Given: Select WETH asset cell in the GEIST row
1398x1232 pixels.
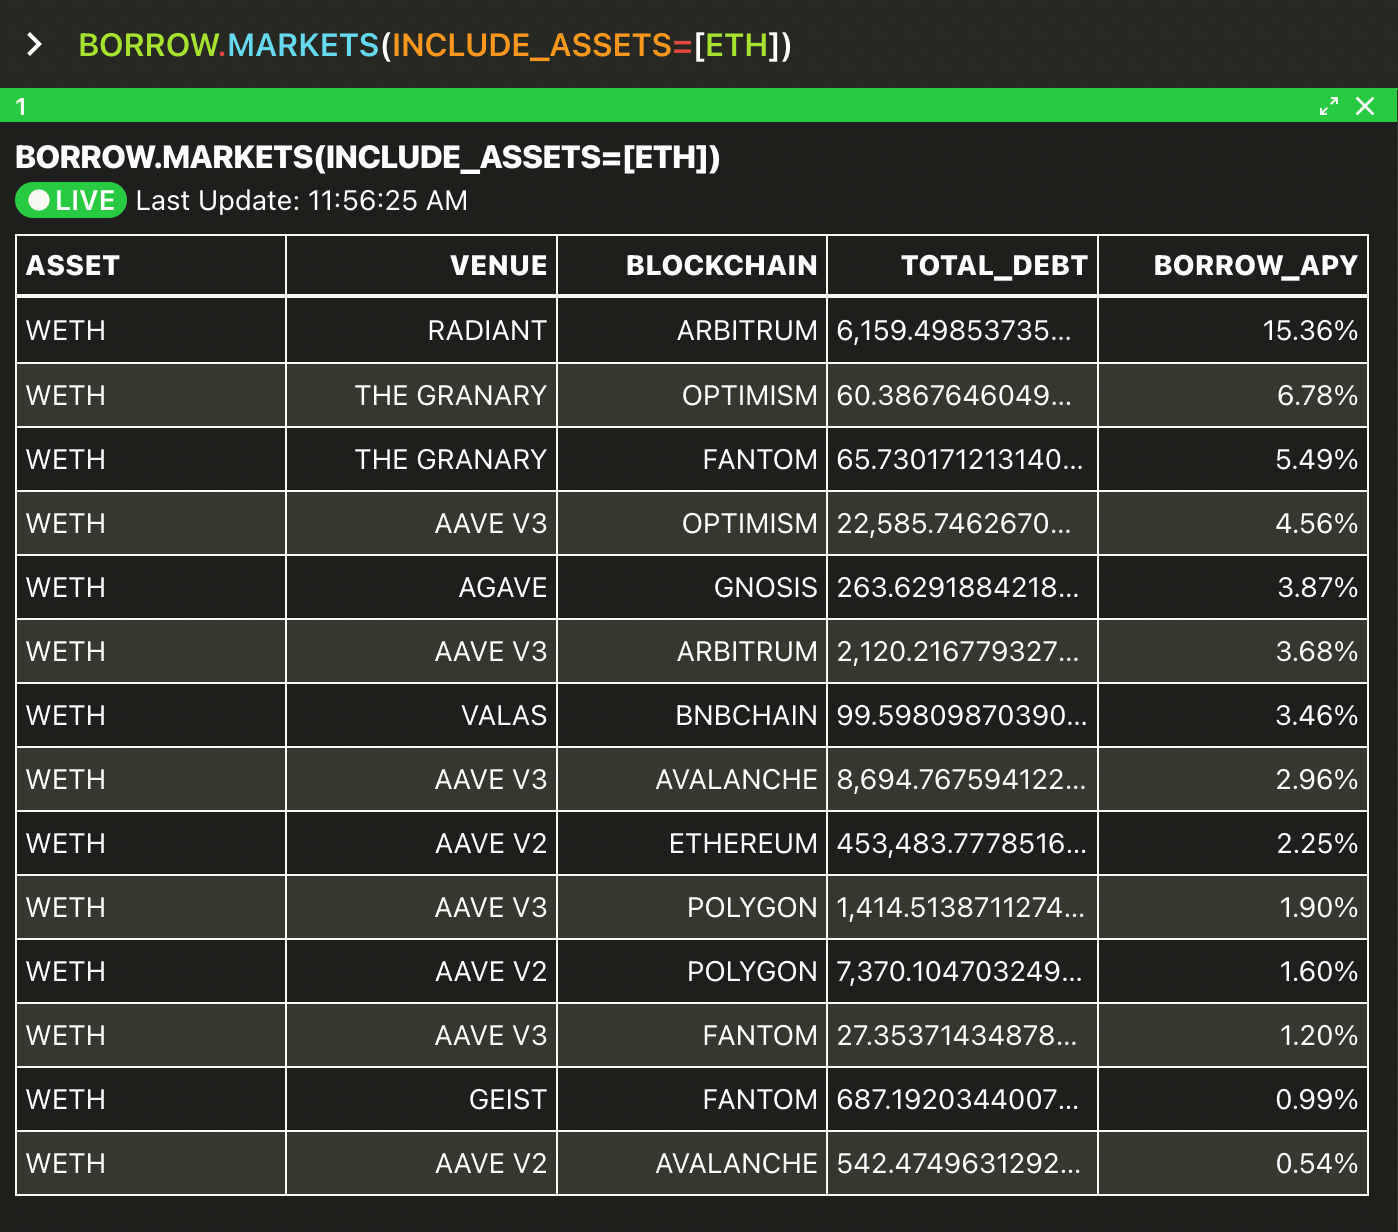Looking at the screenshot, I should click(151, 1099).
